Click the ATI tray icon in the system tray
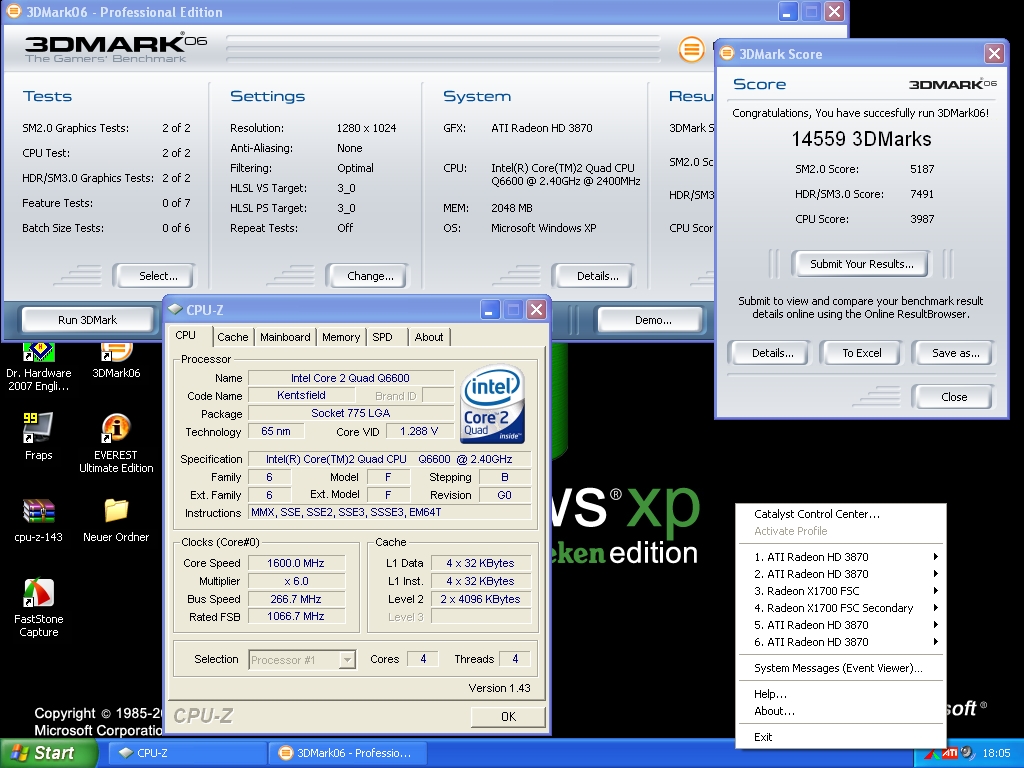Screen dimensions: 1024x768 pos(950,753)
